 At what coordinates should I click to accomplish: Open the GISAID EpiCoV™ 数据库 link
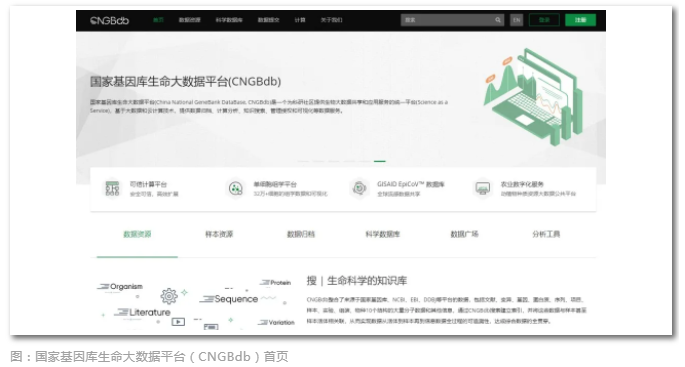[411, 184]
